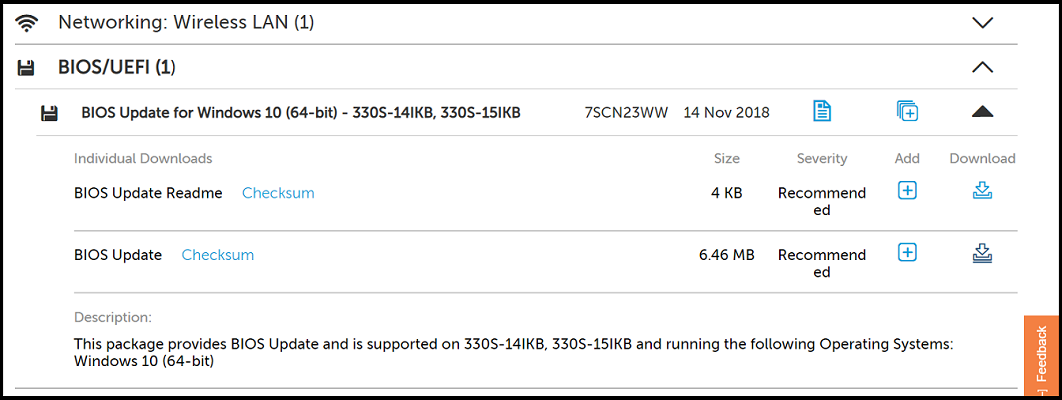This screenshot has height=400, width=1062.
Task: Add the 6.46 MB BIOS Update to list
Action: pos(907,253)
